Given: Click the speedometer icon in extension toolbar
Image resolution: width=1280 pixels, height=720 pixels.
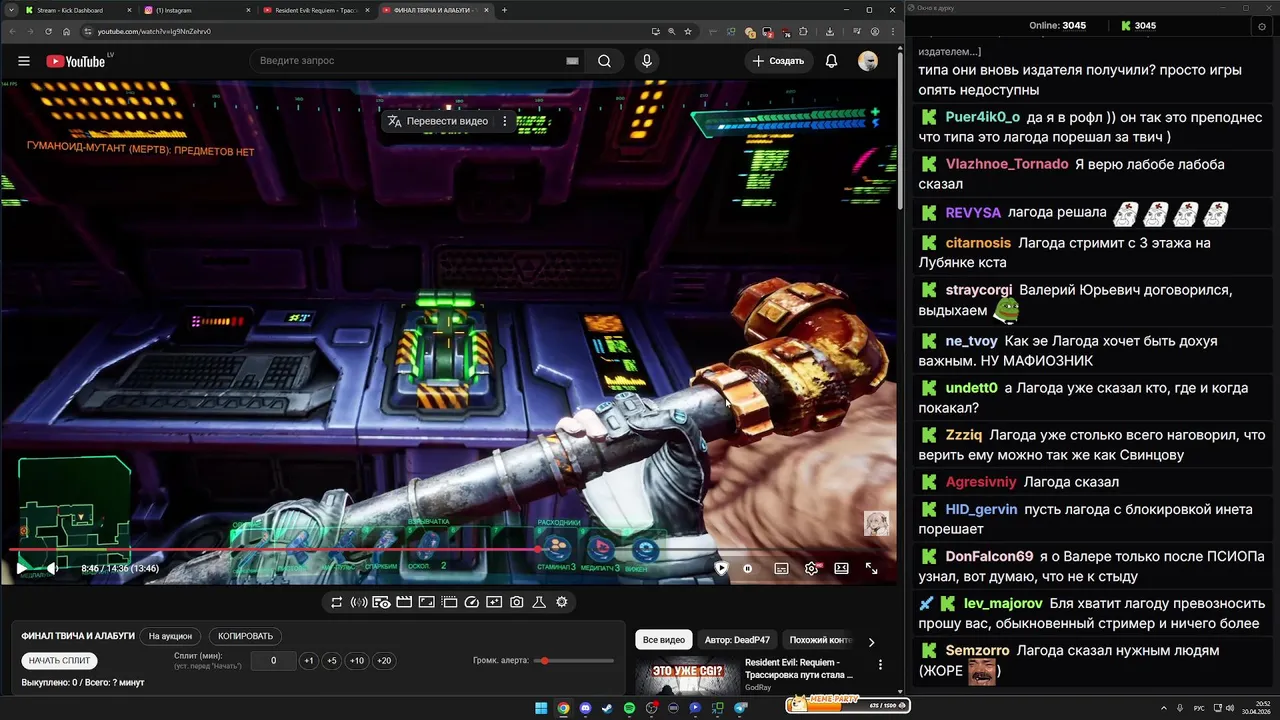Looking at the screenshot, I should point(472,602).
